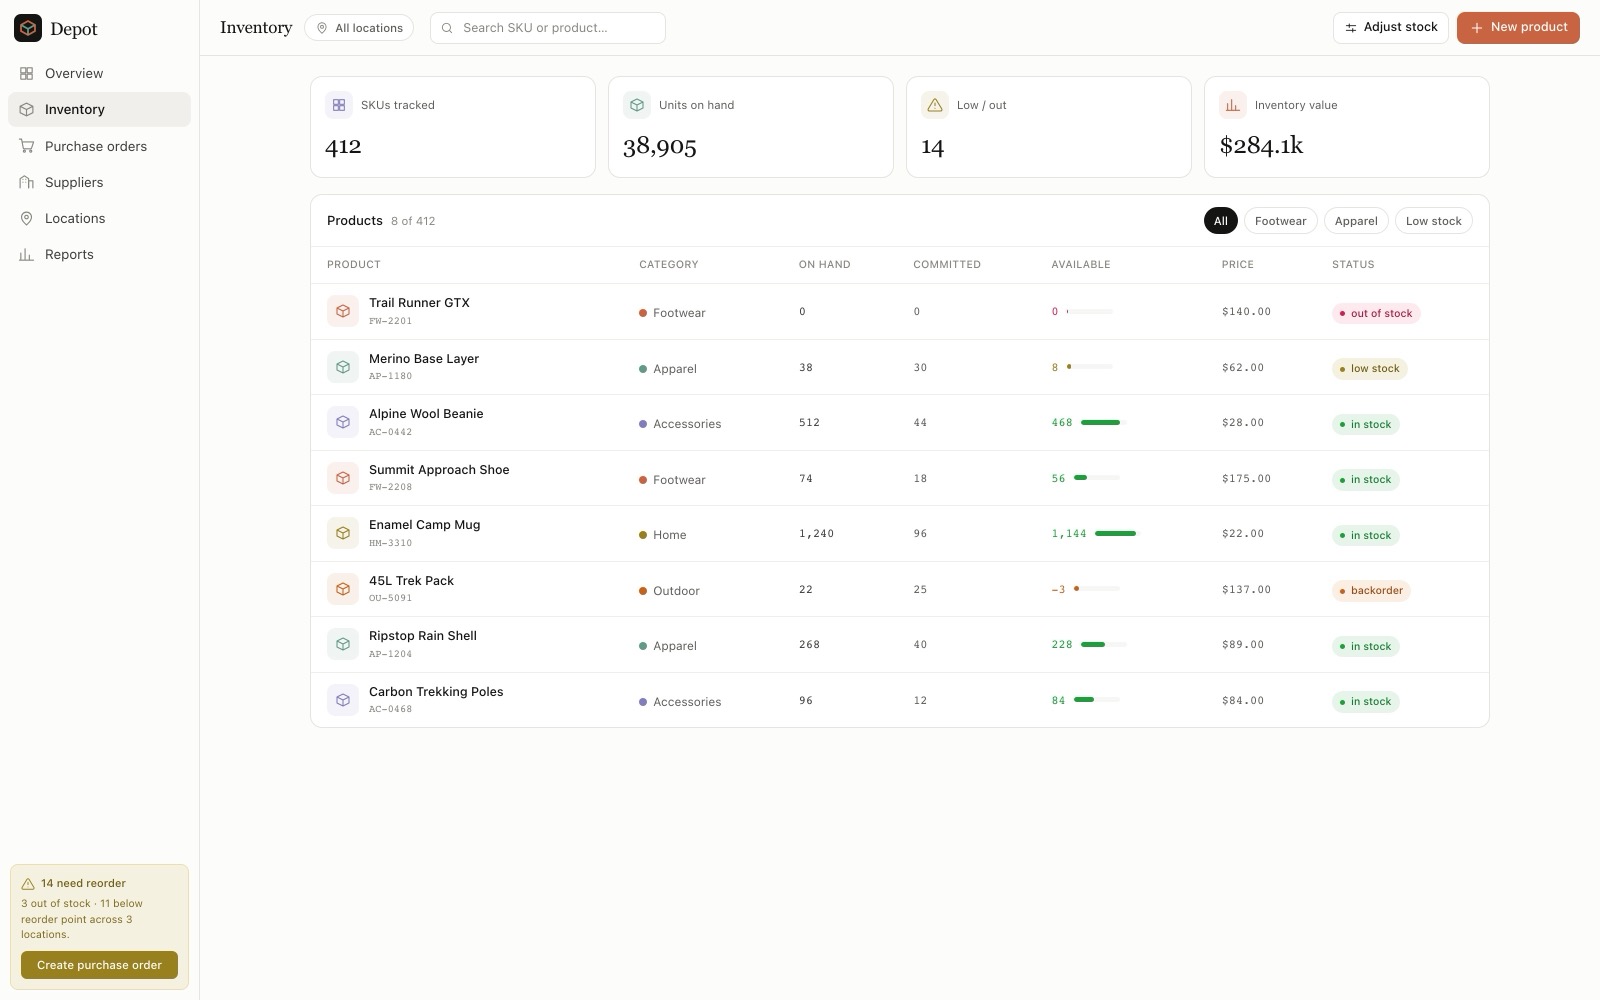Click the -3 available value
This screenshot has width=1600, height=1000.
(1058, 590)
